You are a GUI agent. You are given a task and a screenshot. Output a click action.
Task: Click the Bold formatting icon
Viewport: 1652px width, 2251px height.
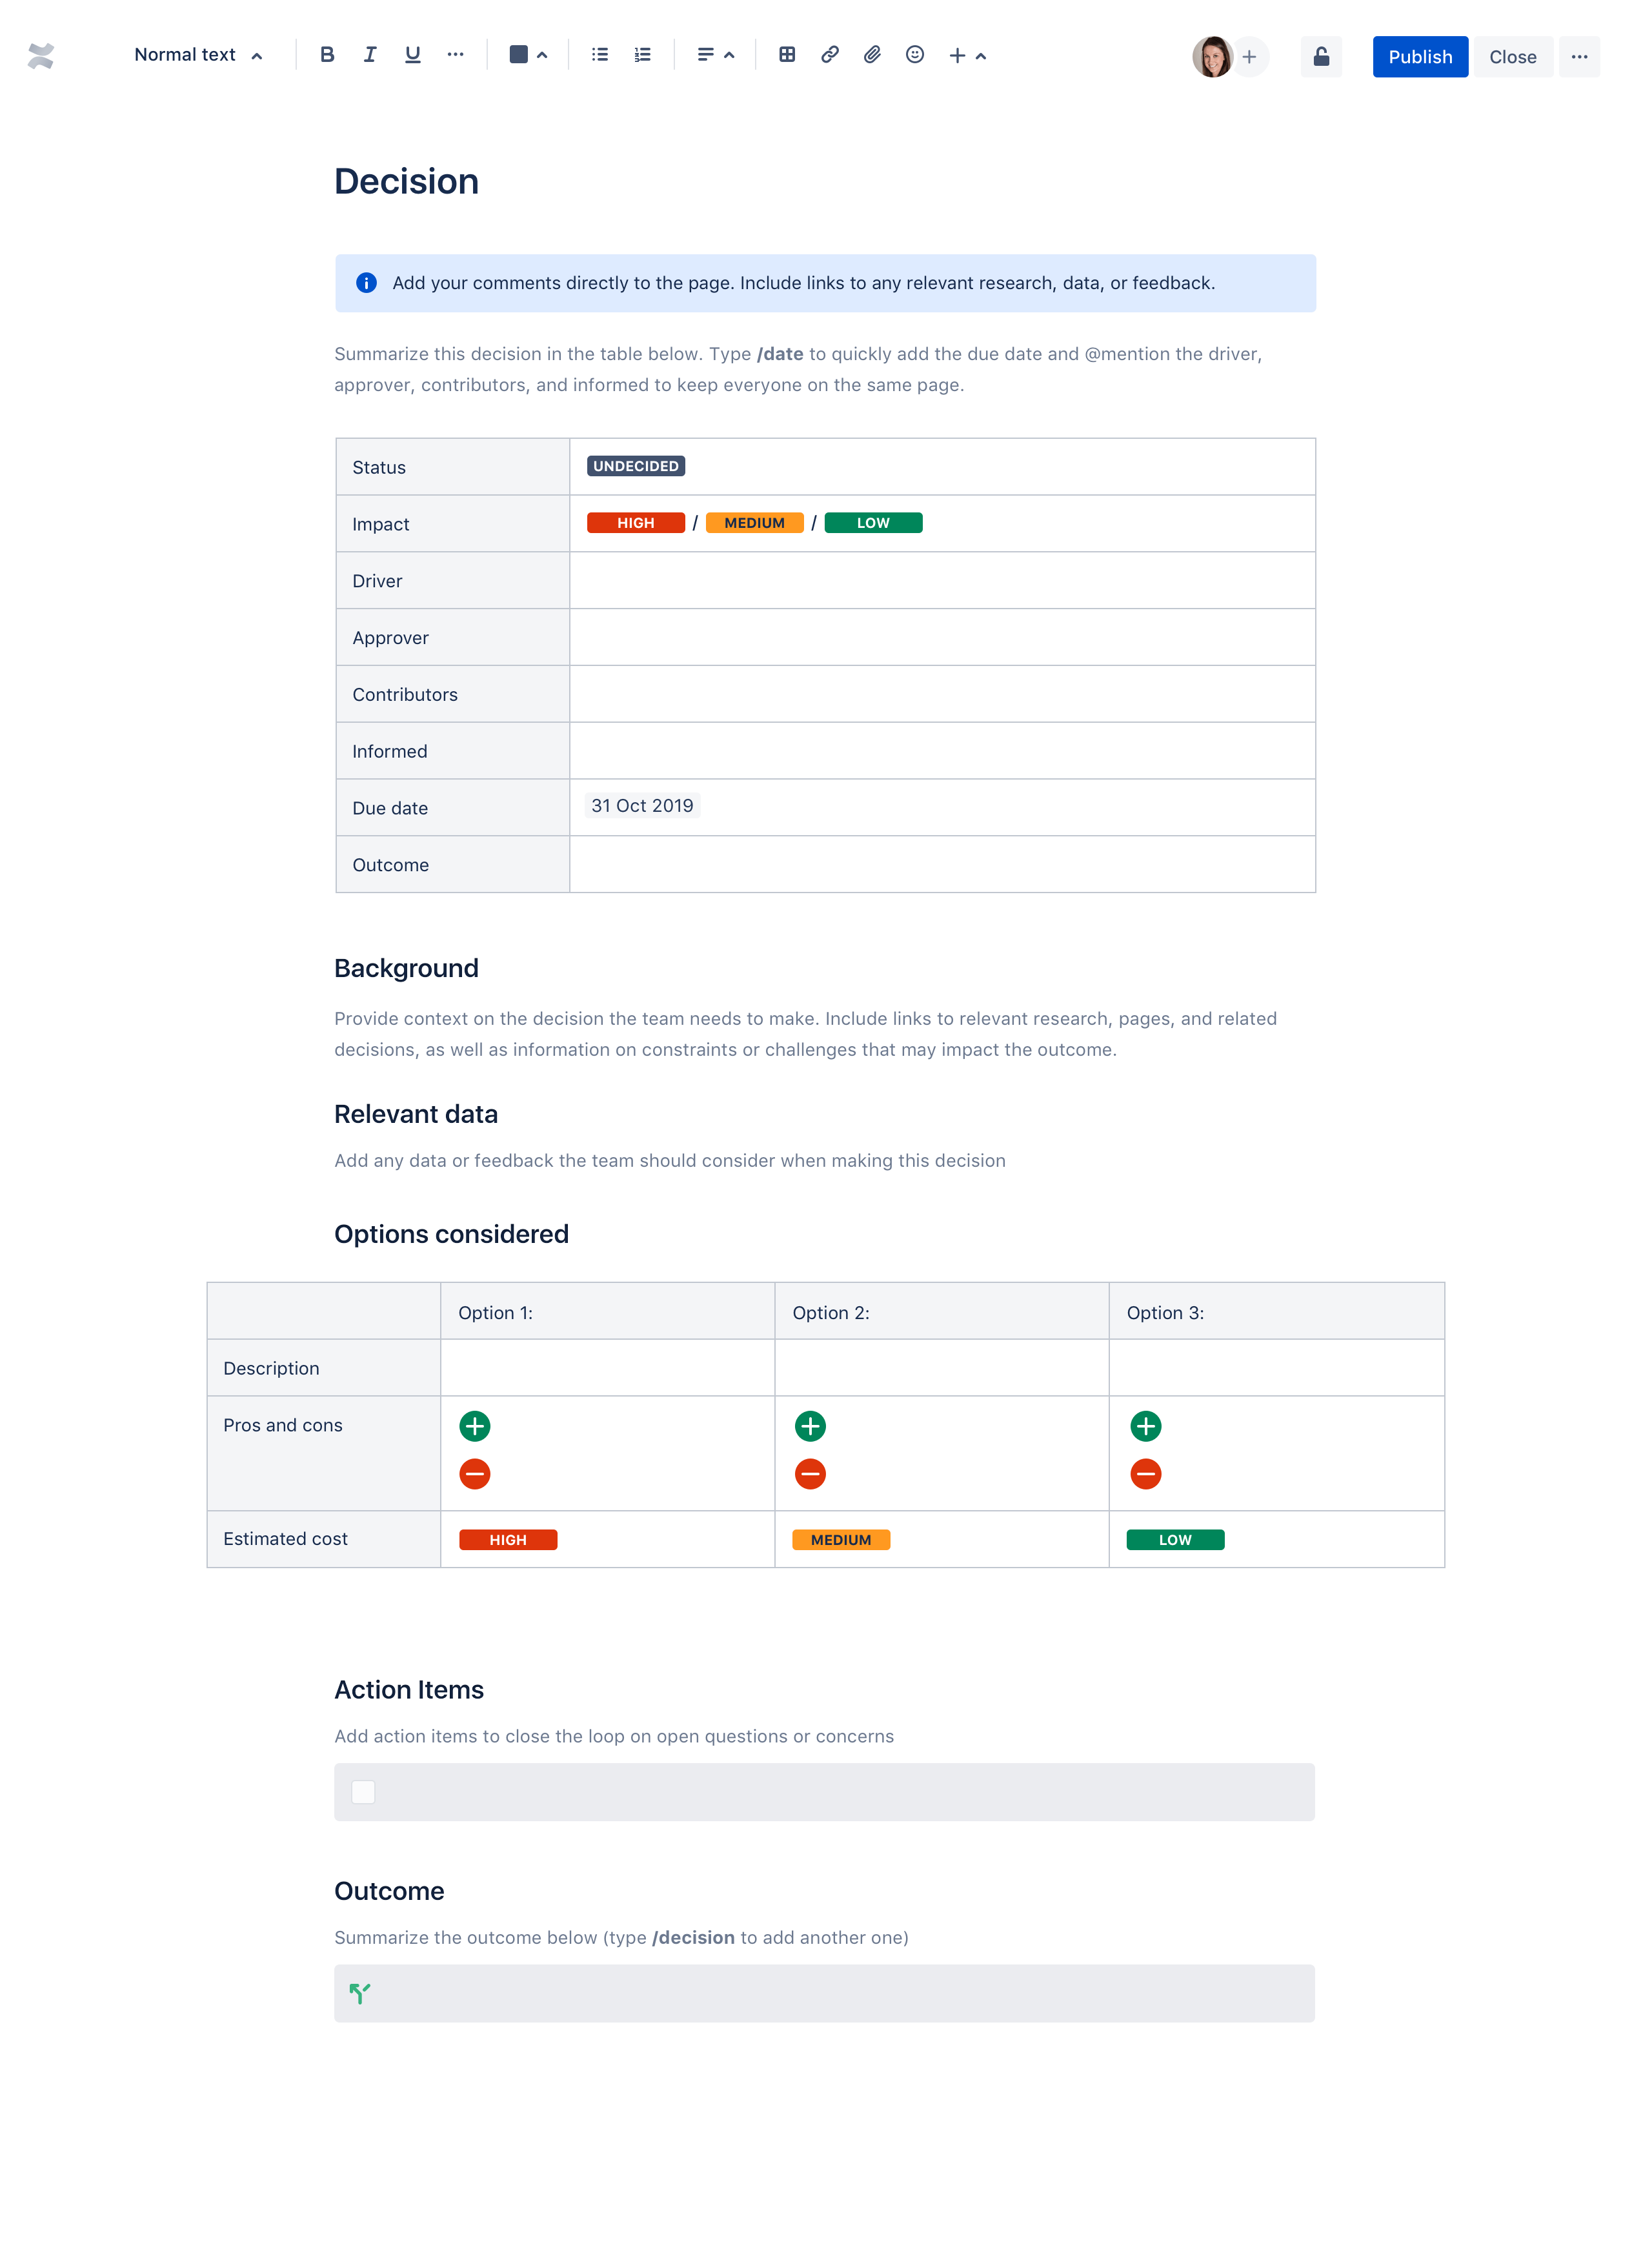click(327, 54)
